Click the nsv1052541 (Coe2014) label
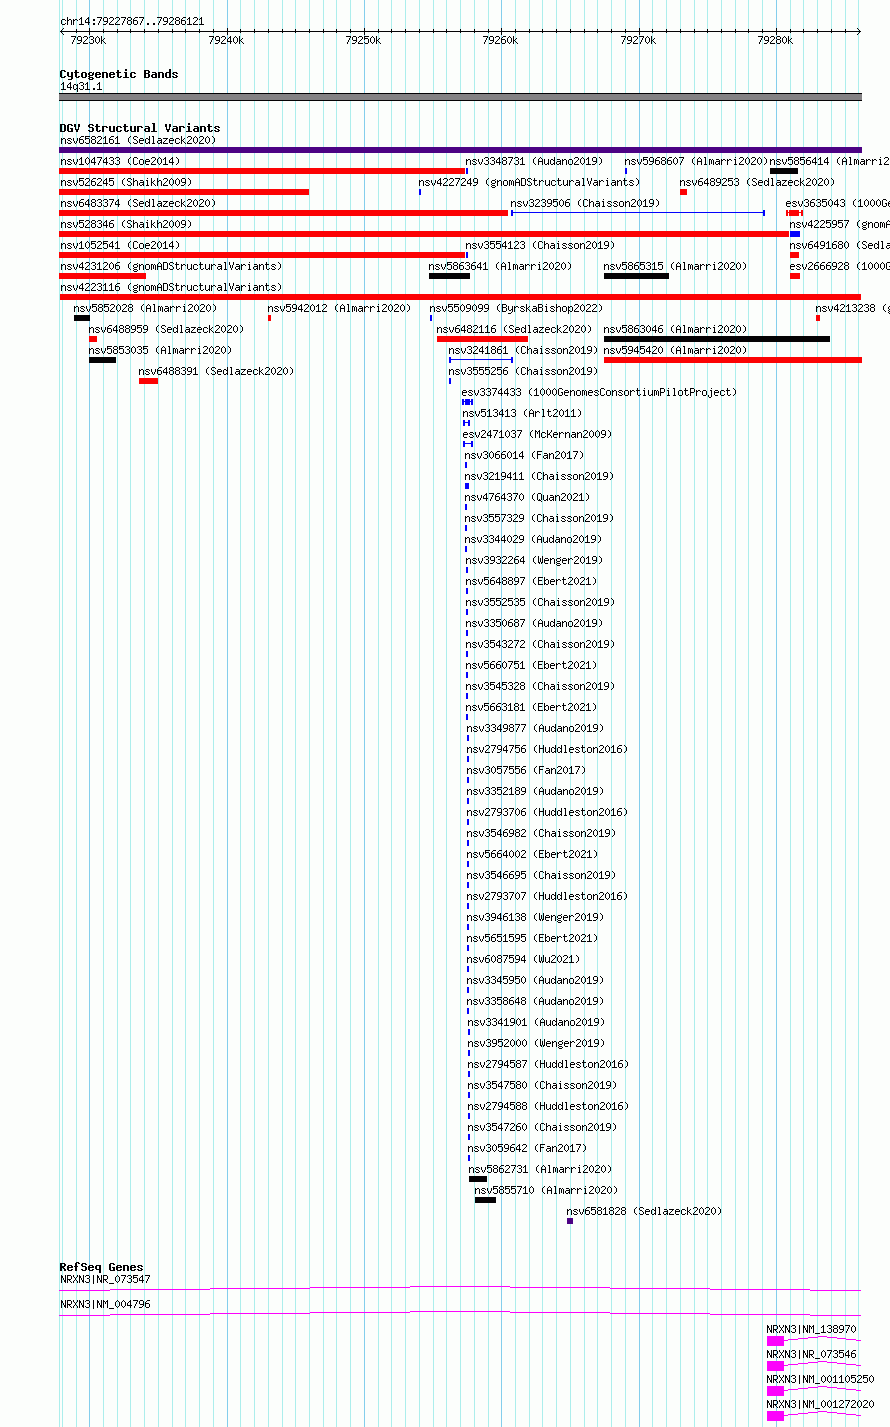Screen dimensions: 890x1427 [120, 246]
